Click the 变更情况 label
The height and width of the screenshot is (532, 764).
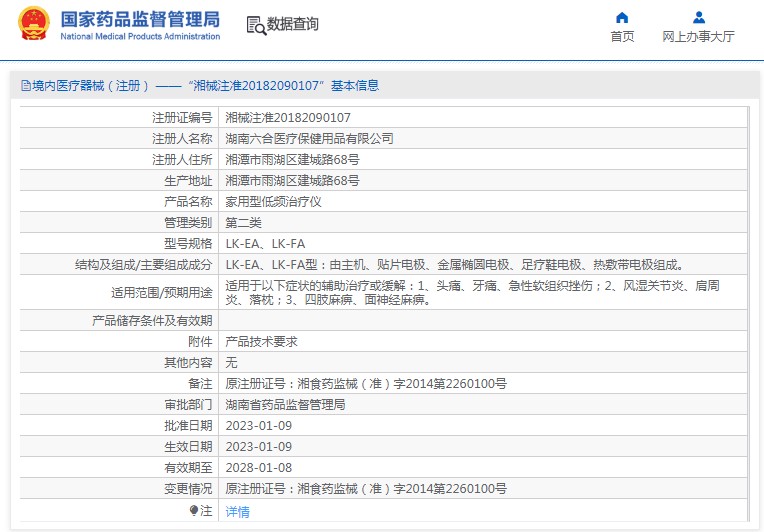point(188,488)
